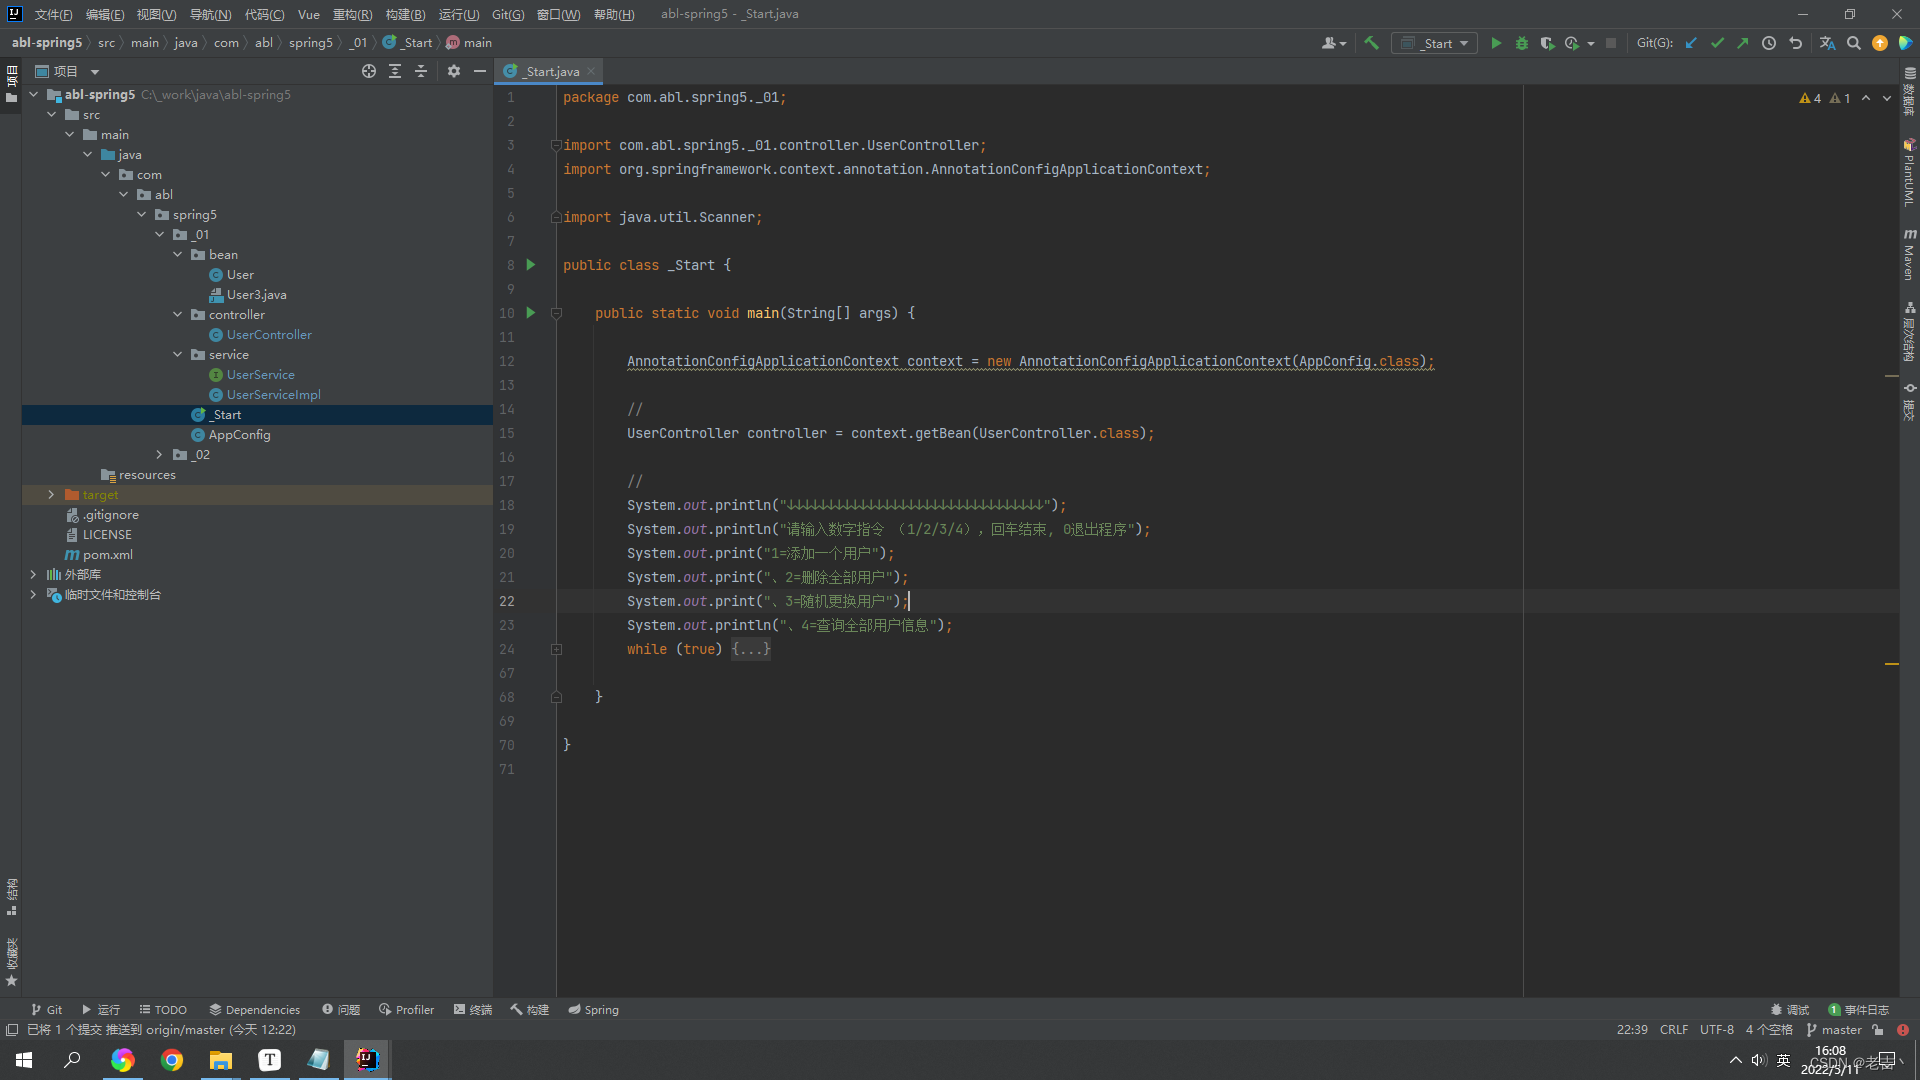
Task: Open the Profiler tool window
Action: click(407, 1010)
